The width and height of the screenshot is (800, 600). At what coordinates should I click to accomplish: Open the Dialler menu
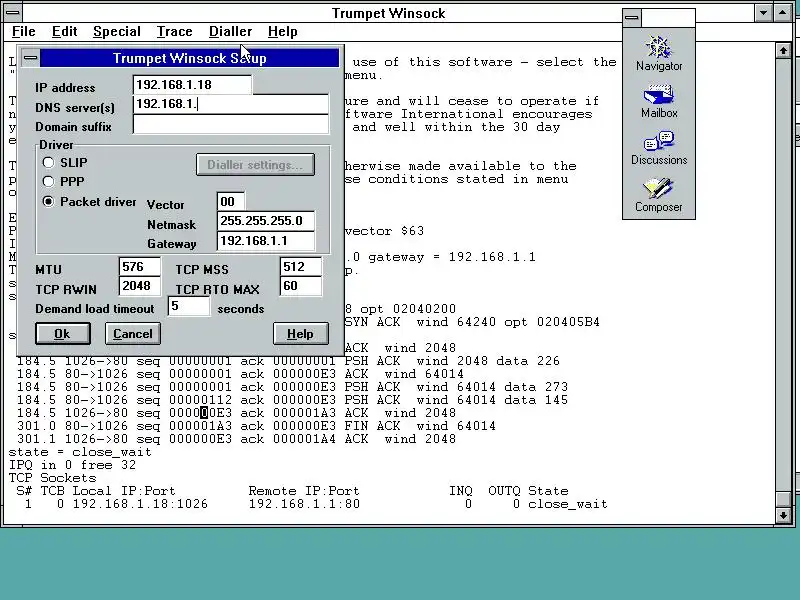click(x=231, y=32)
